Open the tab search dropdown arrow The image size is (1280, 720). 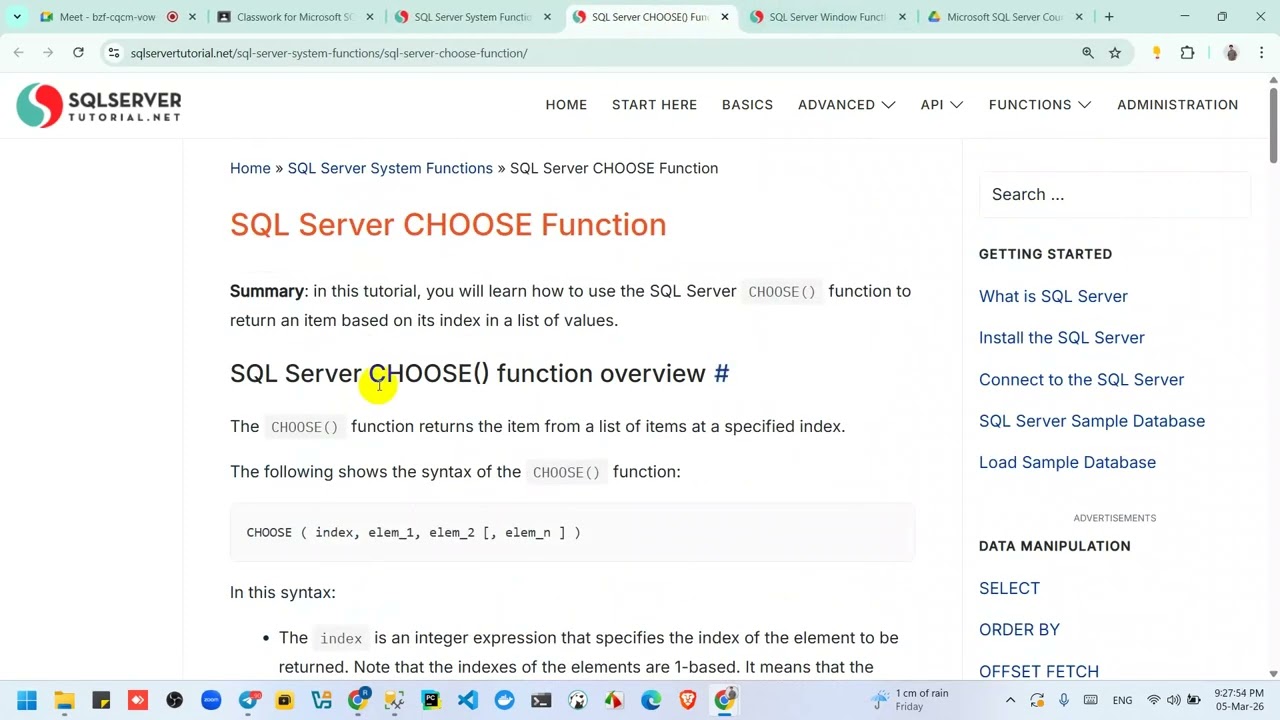tap(17, 17)
